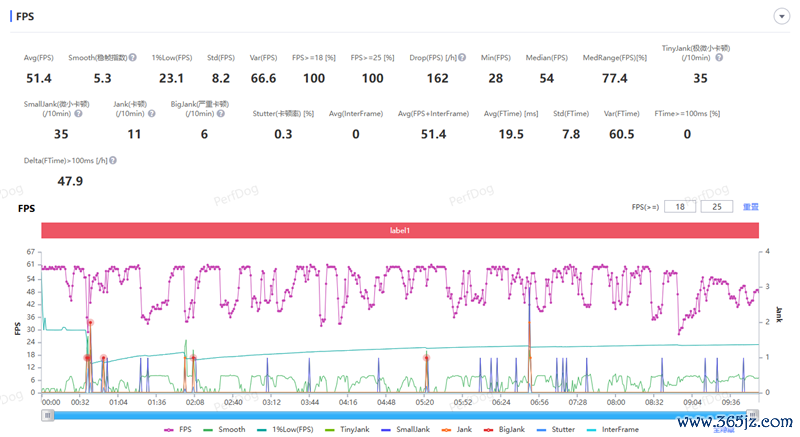Click the help icon beside Drop(FPS)
Image resolution: width=800 pixels, height=437 pixels.
click(462, 58)
